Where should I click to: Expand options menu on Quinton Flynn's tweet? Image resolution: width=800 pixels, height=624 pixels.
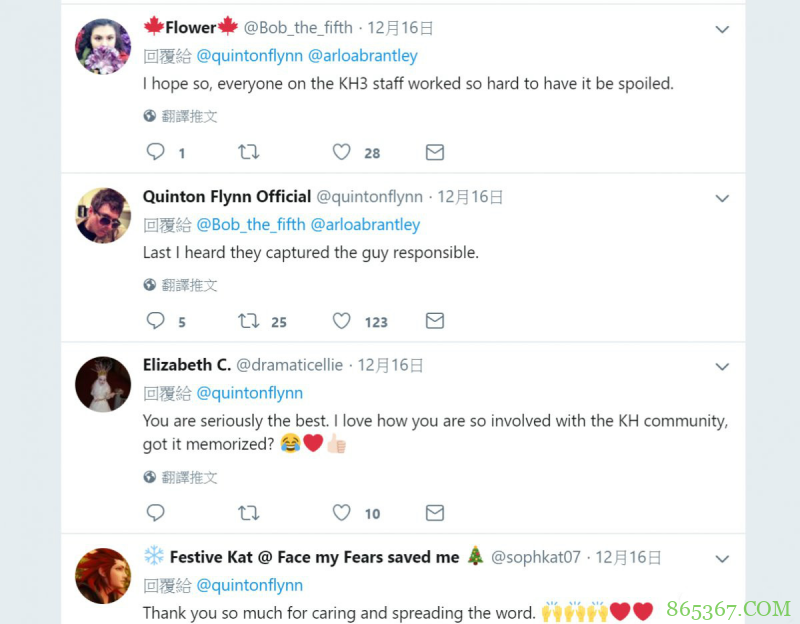coord(722,199)
